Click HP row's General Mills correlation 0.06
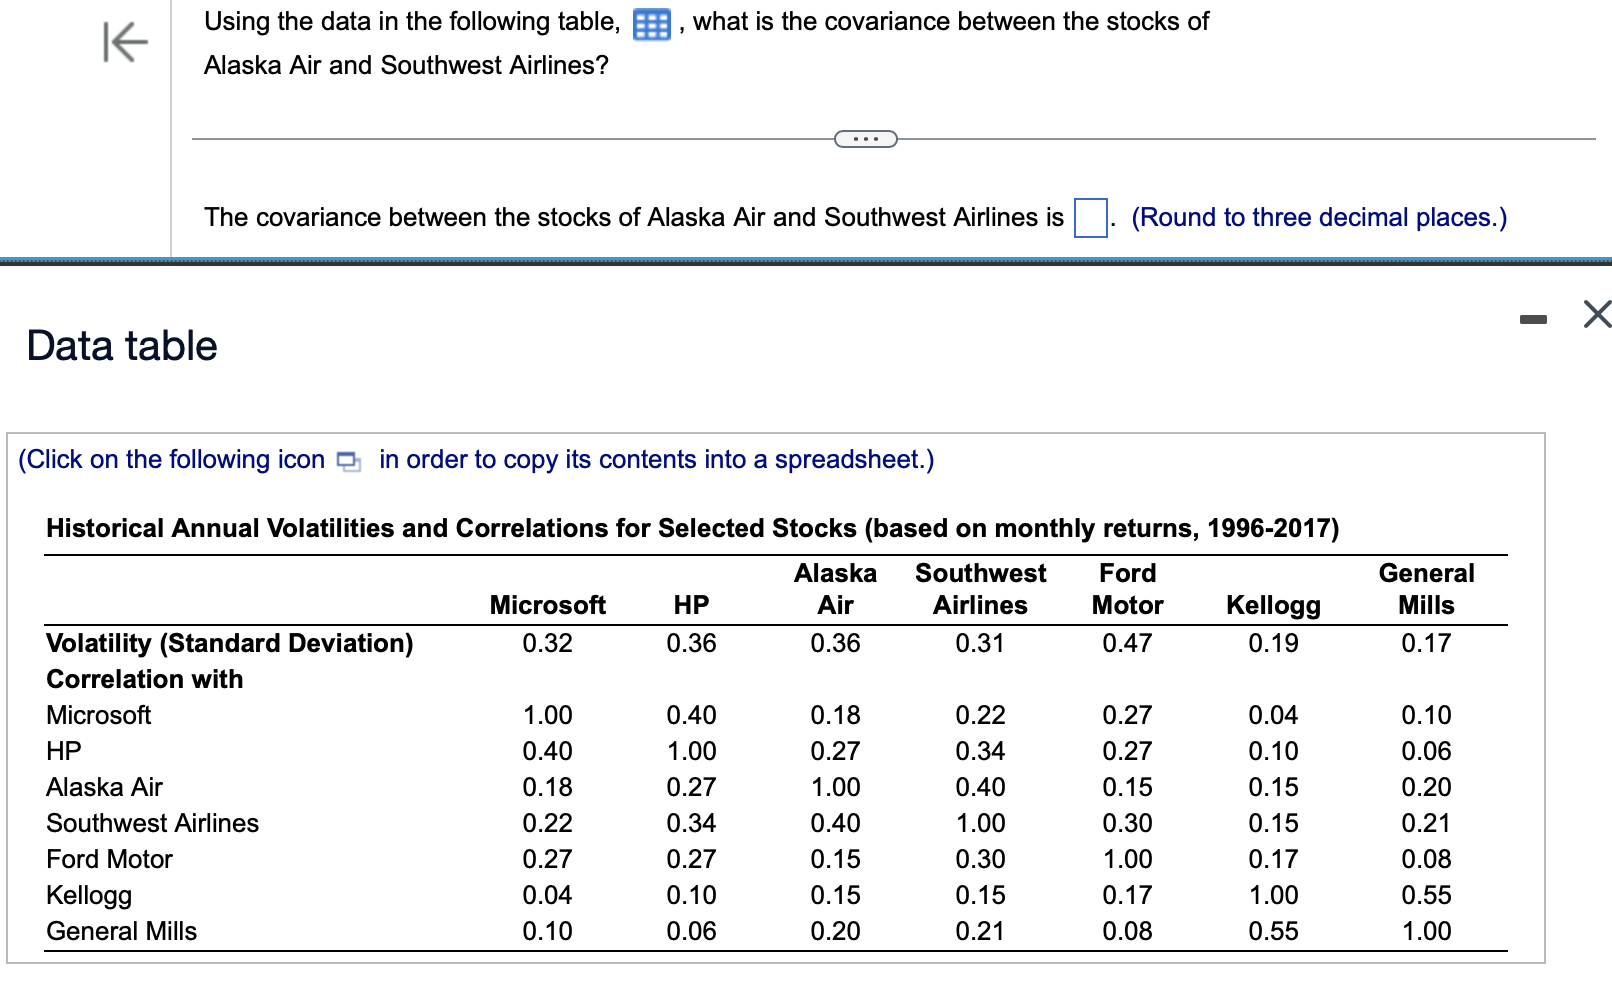The image size is (1612, 982). point(1426,751)
